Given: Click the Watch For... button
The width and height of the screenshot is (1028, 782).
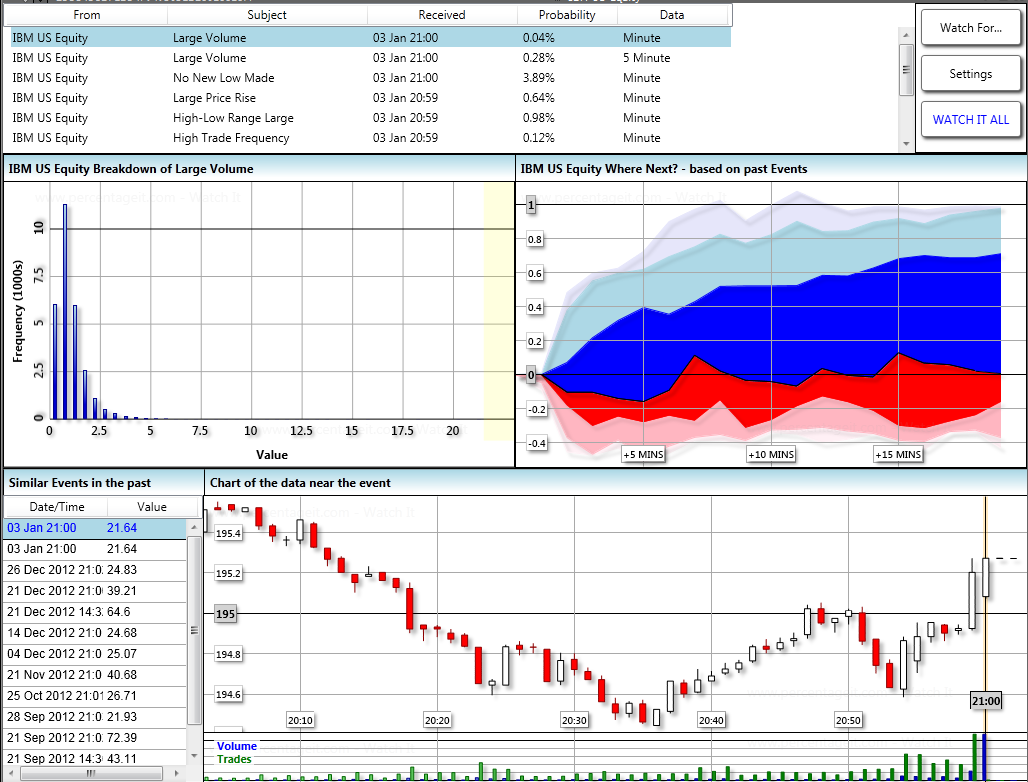Looking at the screenshot, I should tap(970, 28).
